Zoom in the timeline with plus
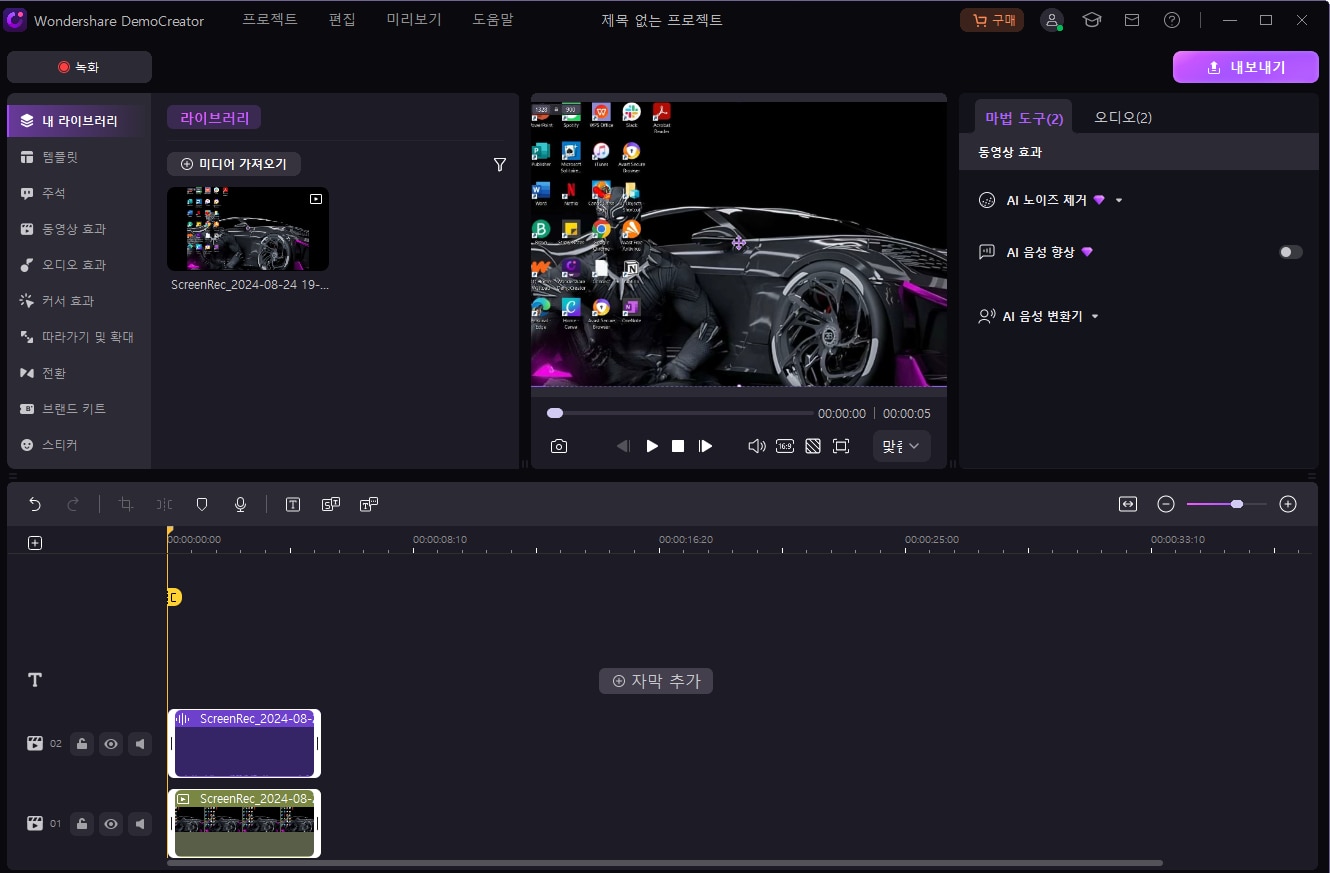The height and width of the screenshot is (873, 1330). 1288,504
